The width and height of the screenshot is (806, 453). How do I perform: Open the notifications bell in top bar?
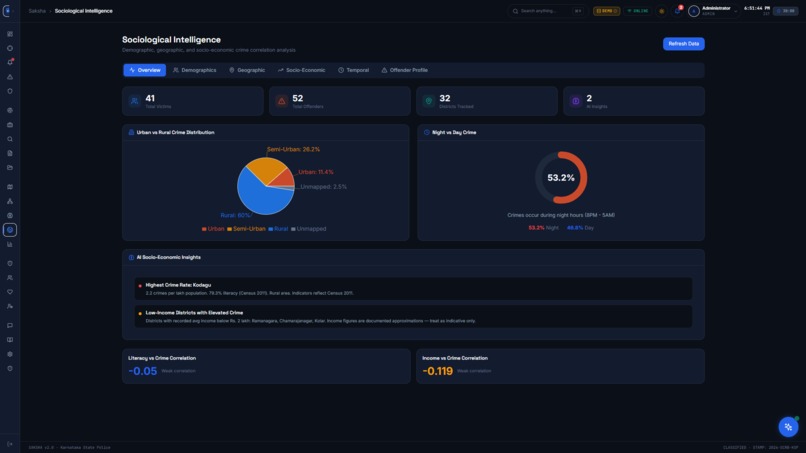(x=677, y=11)
